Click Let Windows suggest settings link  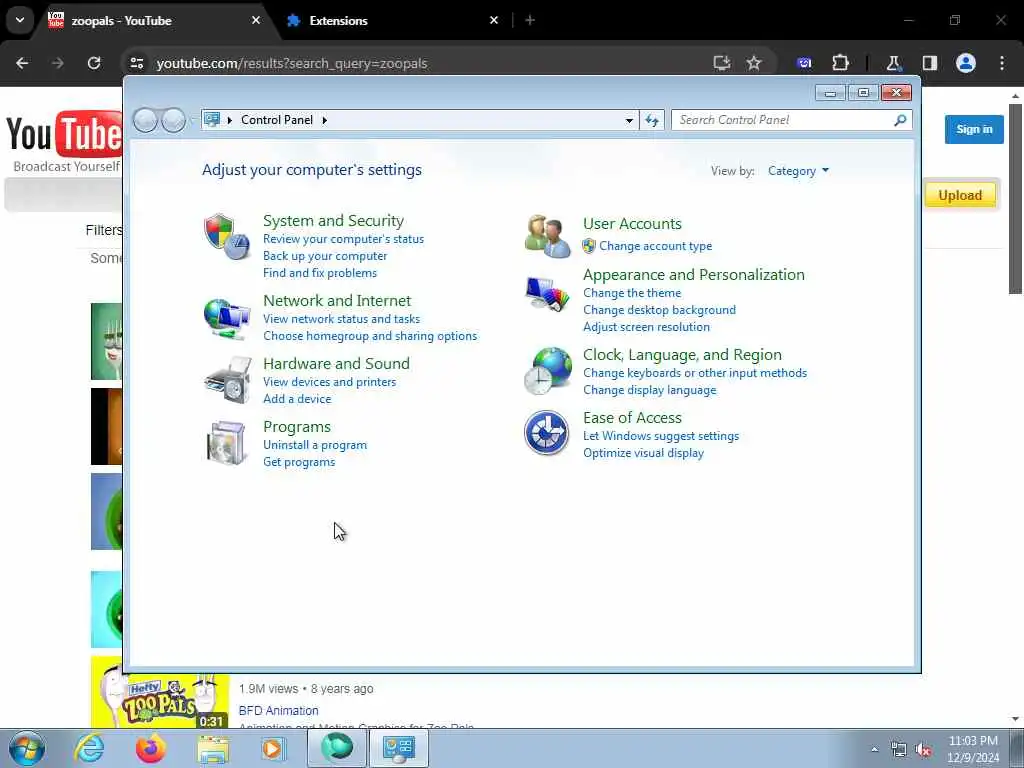[661, 436]
